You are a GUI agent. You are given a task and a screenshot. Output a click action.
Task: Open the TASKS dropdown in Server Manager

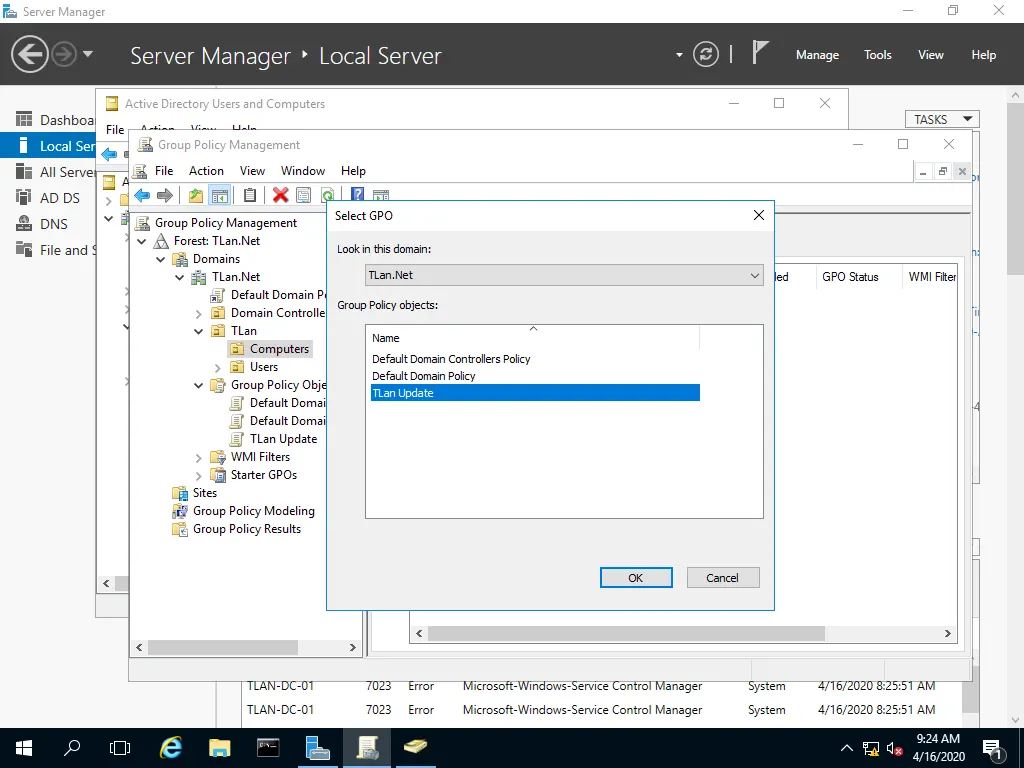coord(942,119)
